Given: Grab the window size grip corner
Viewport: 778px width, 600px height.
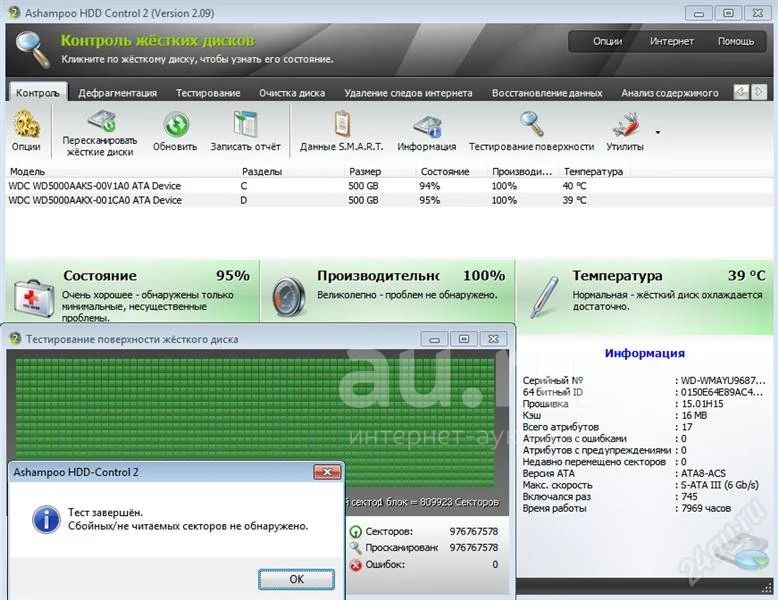Looking at the screenshot, I should pyautogui.click(x=767, y=588).
